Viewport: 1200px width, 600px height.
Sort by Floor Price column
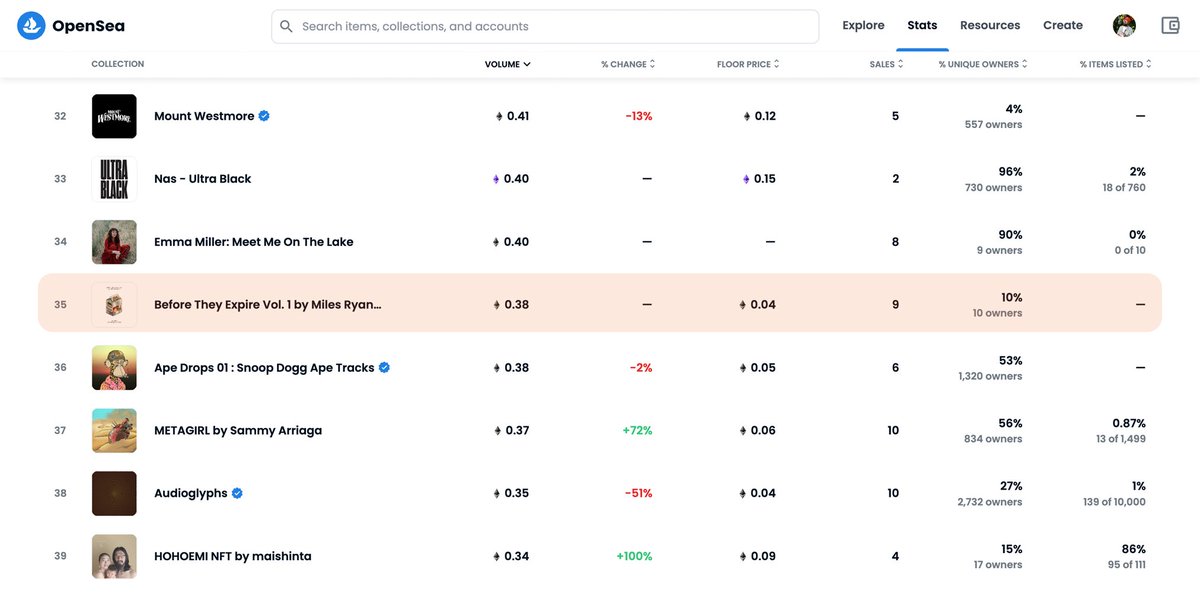[x=748, y=64]
